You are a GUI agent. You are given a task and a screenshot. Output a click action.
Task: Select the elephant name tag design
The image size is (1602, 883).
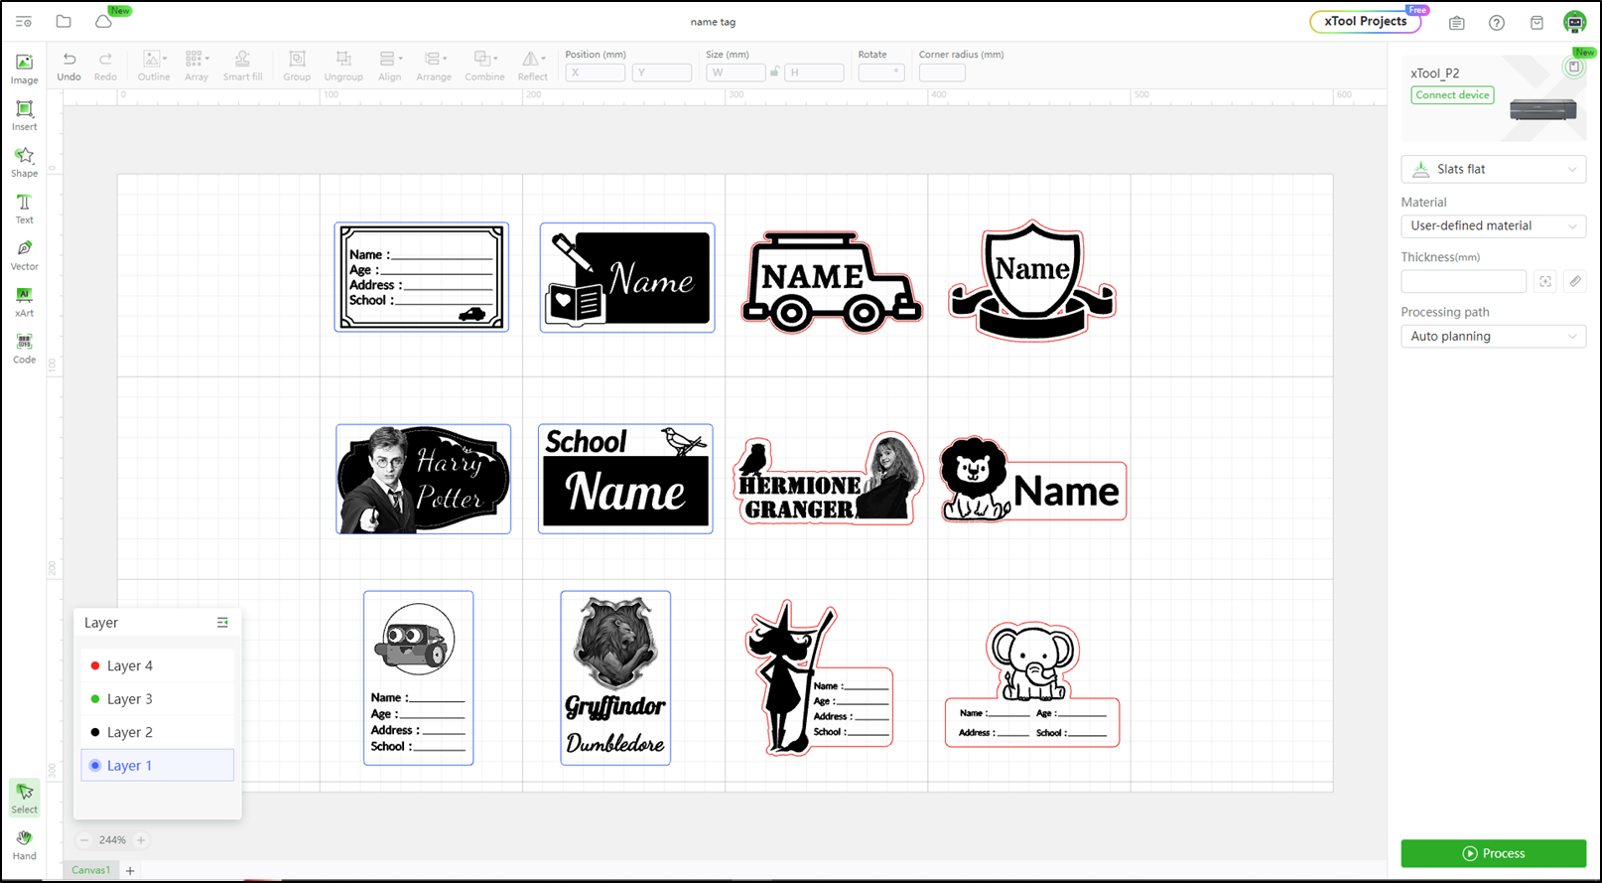pos(1032,684)
